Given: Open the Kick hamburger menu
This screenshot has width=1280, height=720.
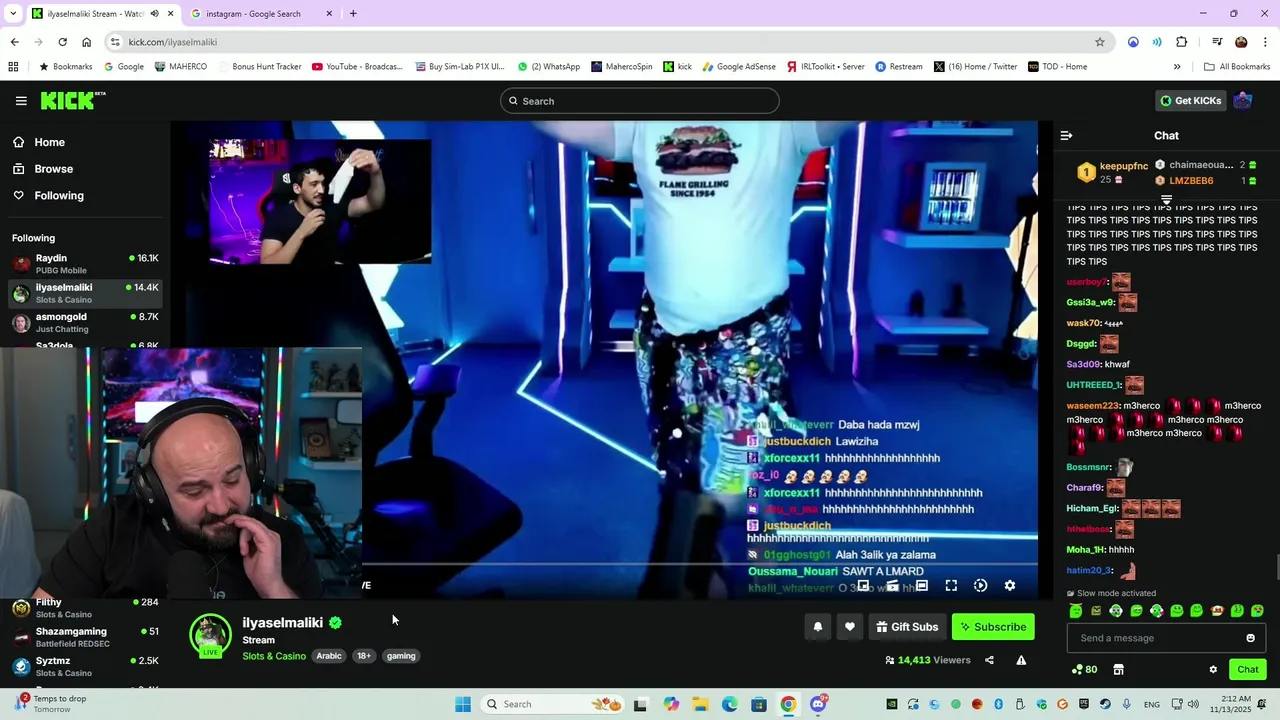Looking at the screenshot, I should [21, 101].
